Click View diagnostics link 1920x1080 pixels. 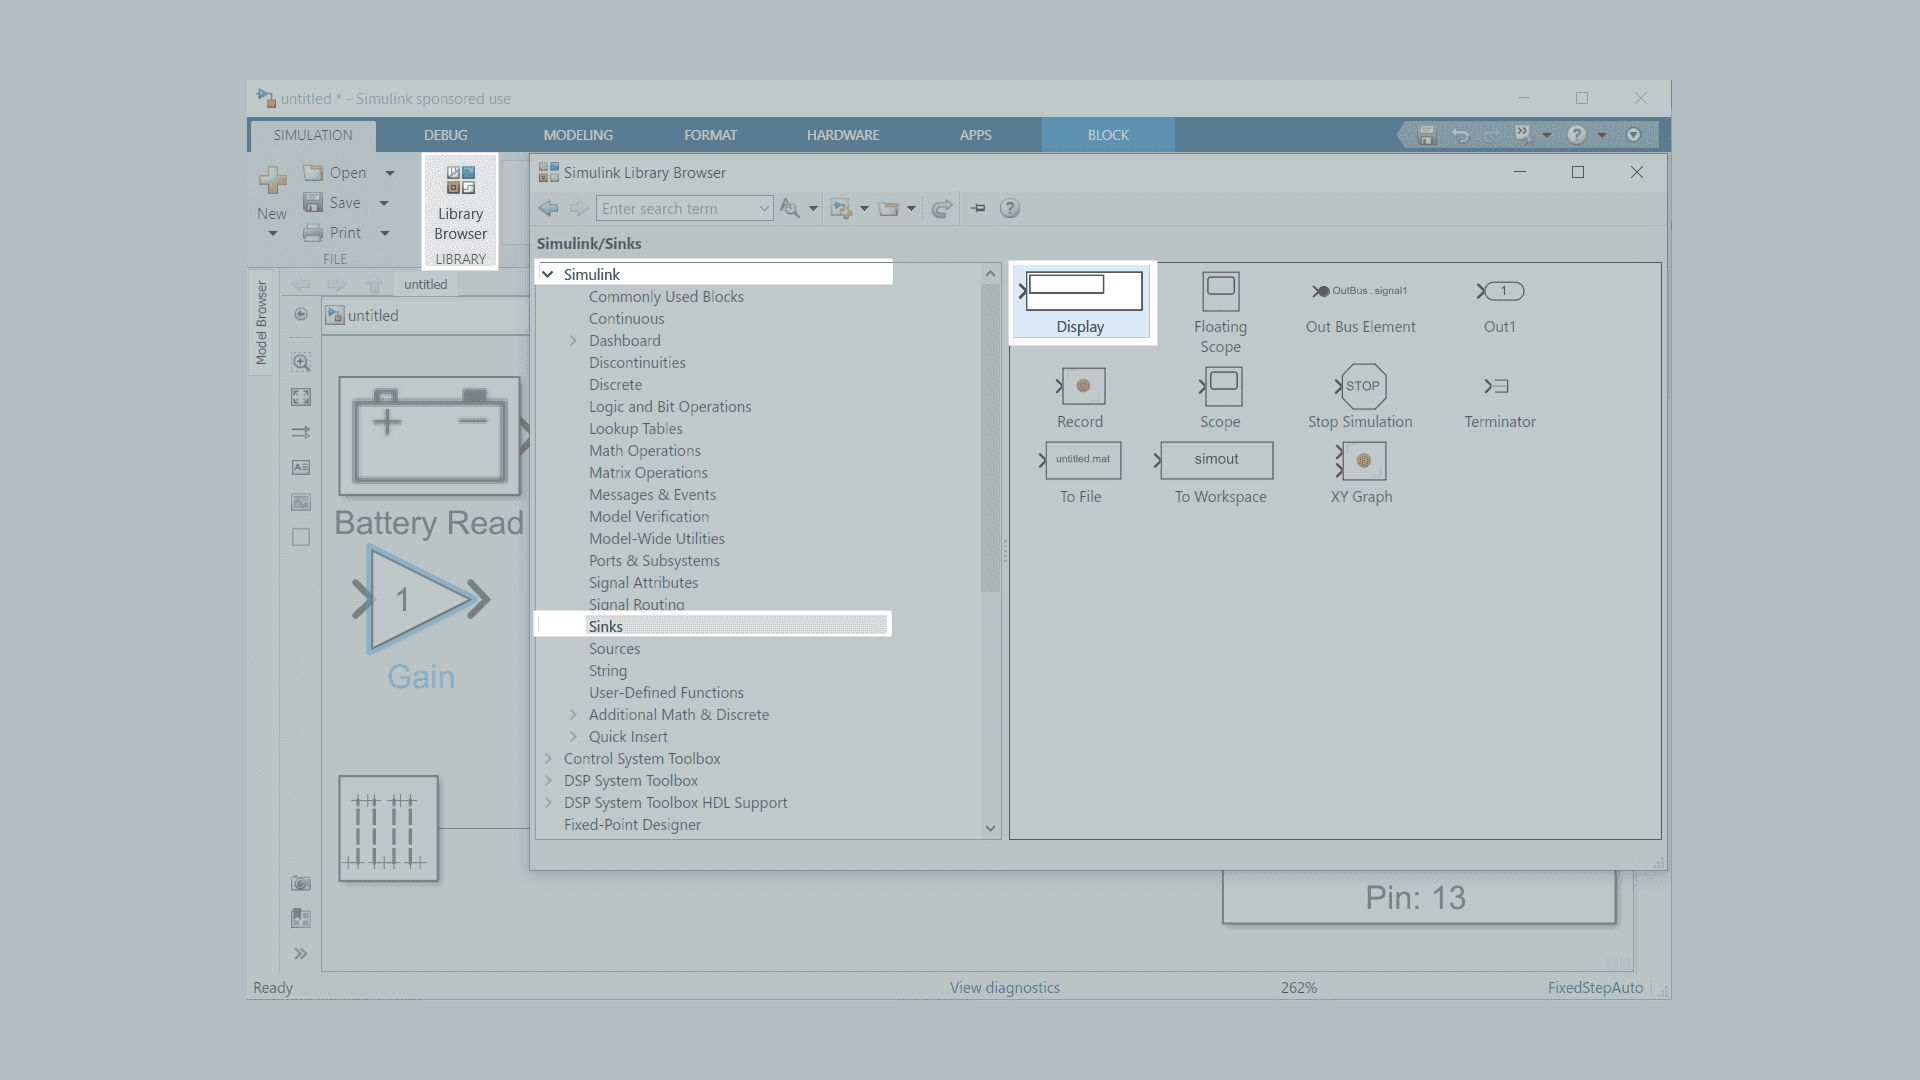(x=1004, y=988)
